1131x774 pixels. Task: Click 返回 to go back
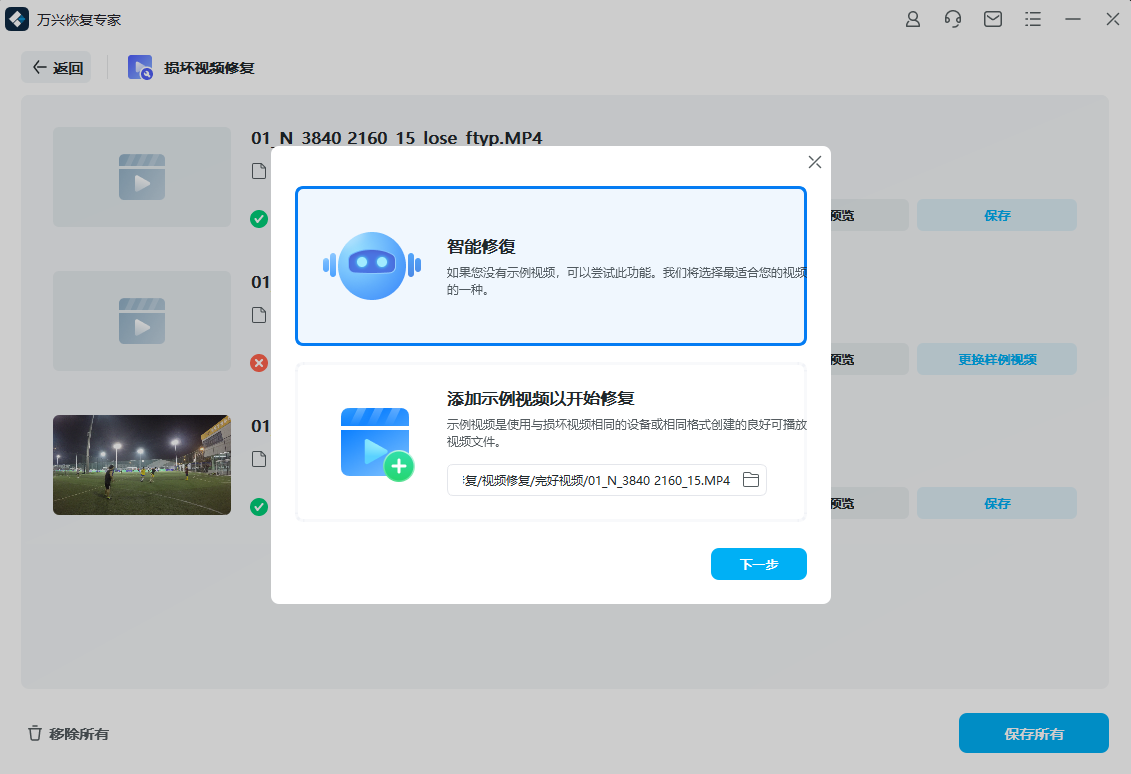[56, 67]
